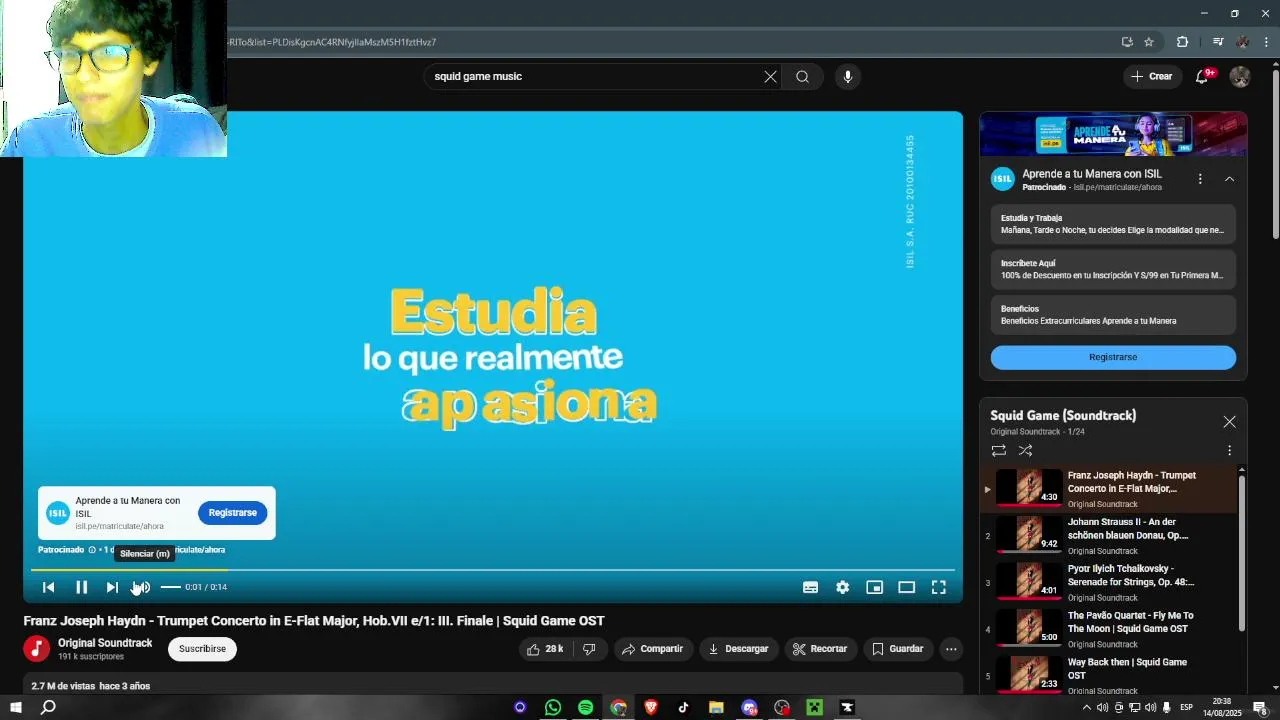Bookmark this page with the star icon
The height and width of the screenshot is (720, 1280).
pos(1149,42)
